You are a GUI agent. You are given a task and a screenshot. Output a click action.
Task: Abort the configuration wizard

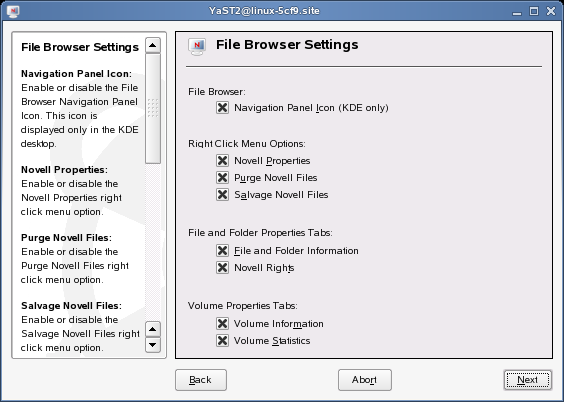[364, 380]
